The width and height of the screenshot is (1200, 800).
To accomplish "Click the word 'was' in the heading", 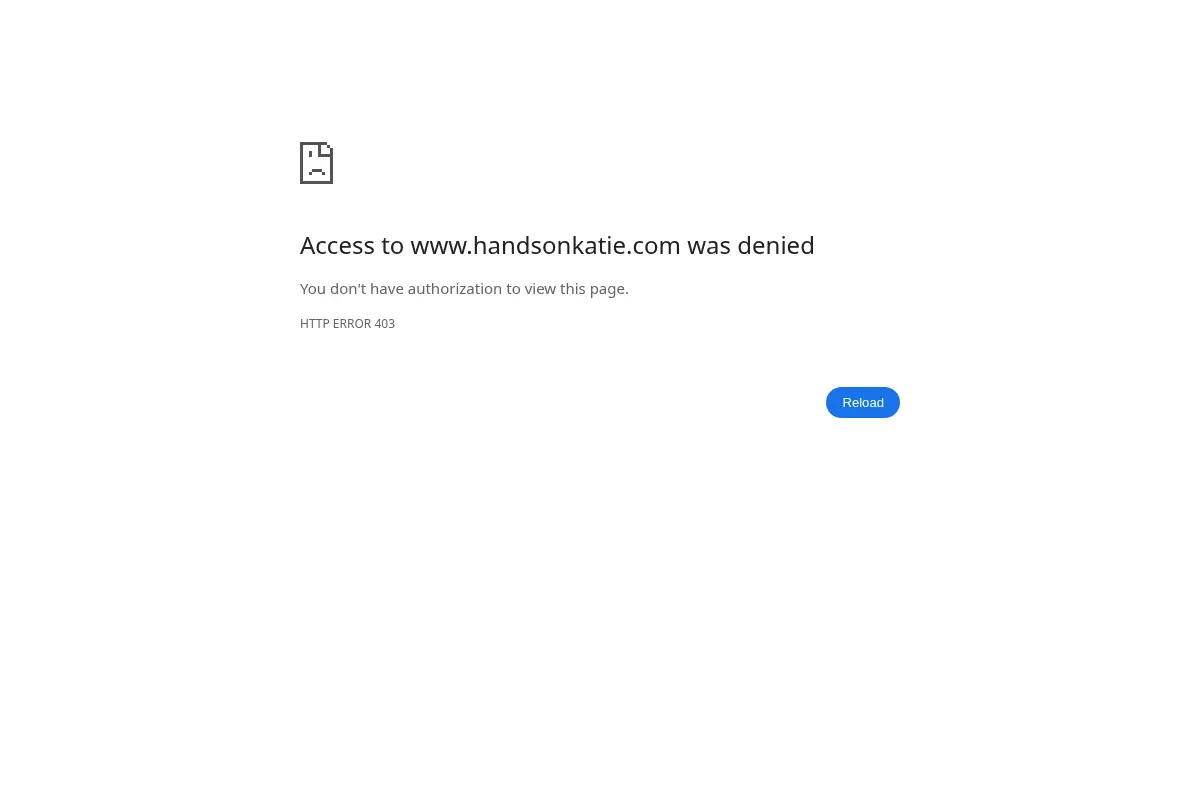I will click(709, 245).
